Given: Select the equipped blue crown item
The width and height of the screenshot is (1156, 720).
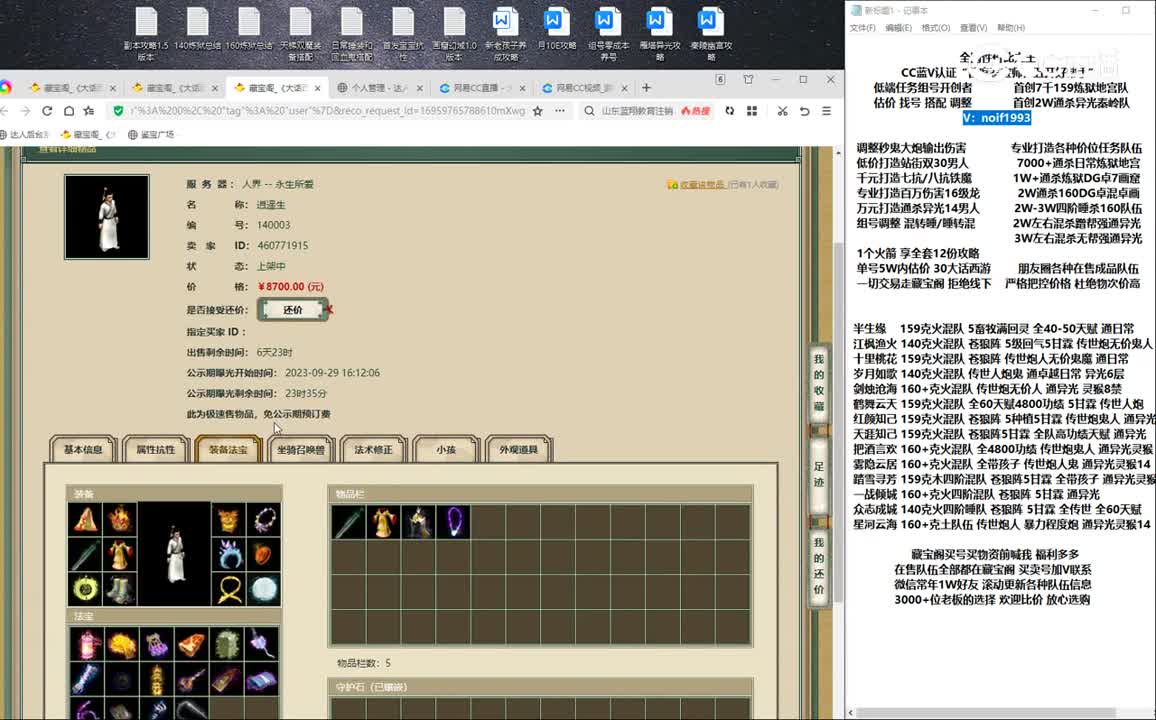Looking at the screenshot, I should pyautogui.click(x=229, y=554).
